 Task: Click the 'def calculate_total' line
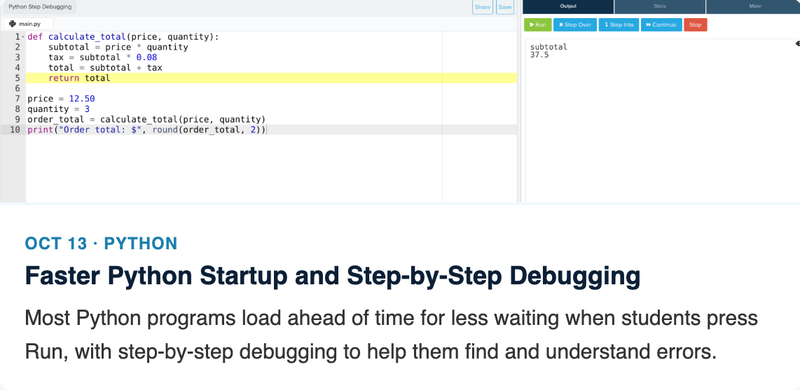(123, 37)
